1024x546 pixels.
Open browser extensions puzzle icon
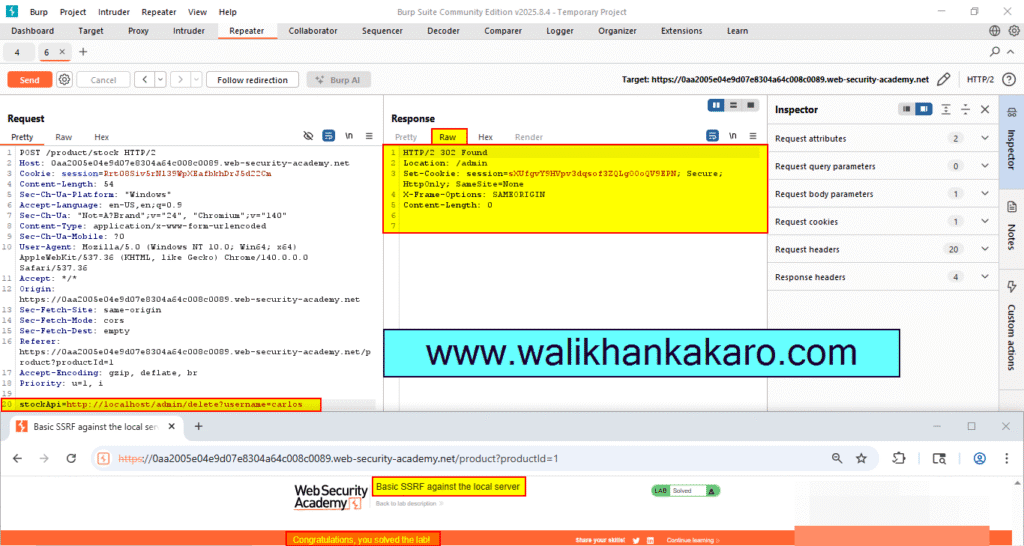[x=899, y=458]
